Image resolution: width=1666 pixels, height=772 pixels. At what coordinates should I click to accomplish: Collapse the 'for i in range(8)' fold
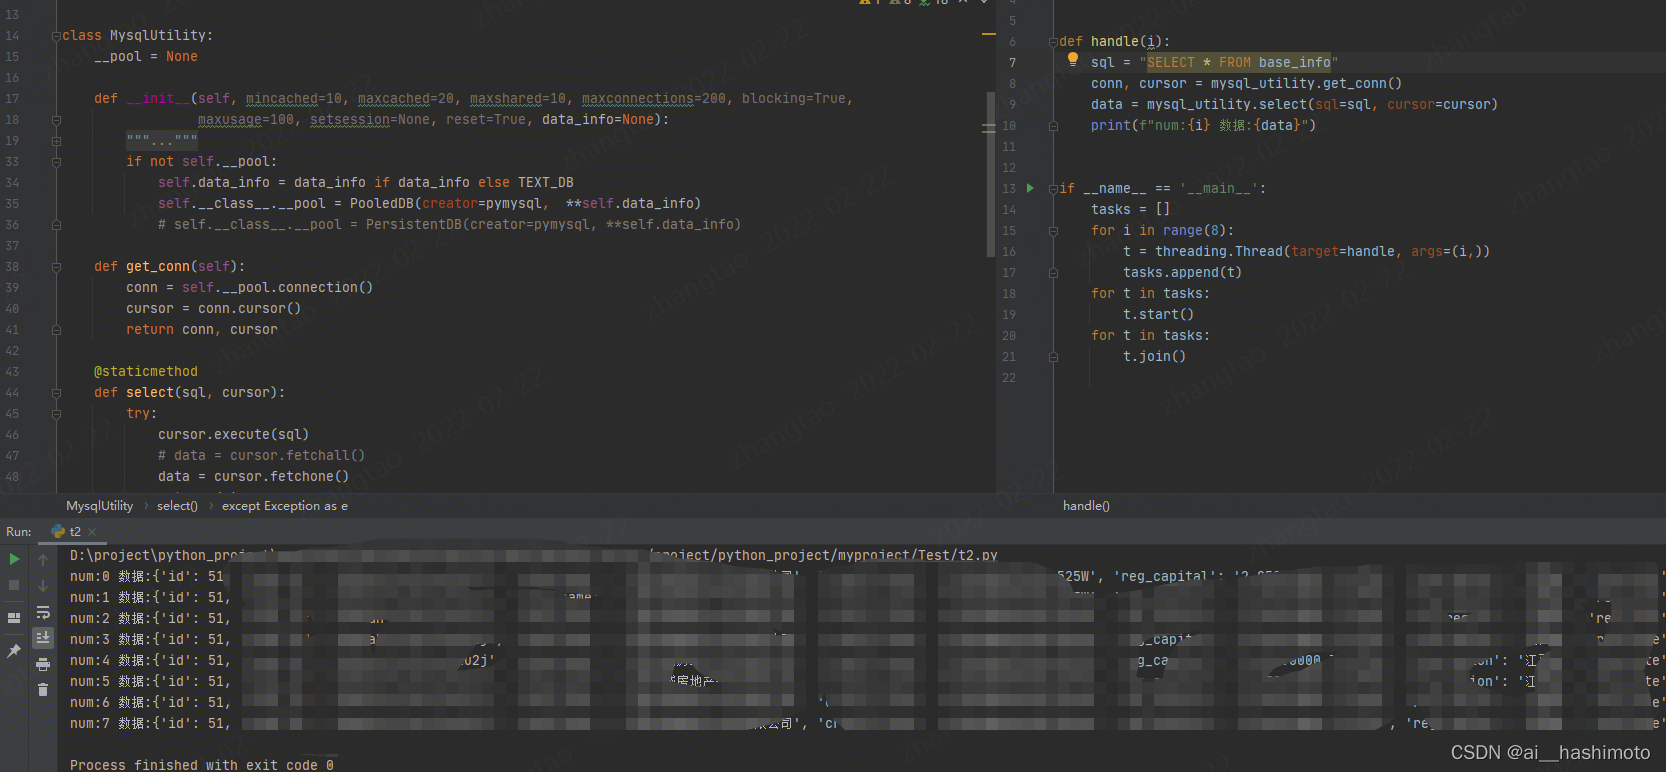(x=1053, y=231)
